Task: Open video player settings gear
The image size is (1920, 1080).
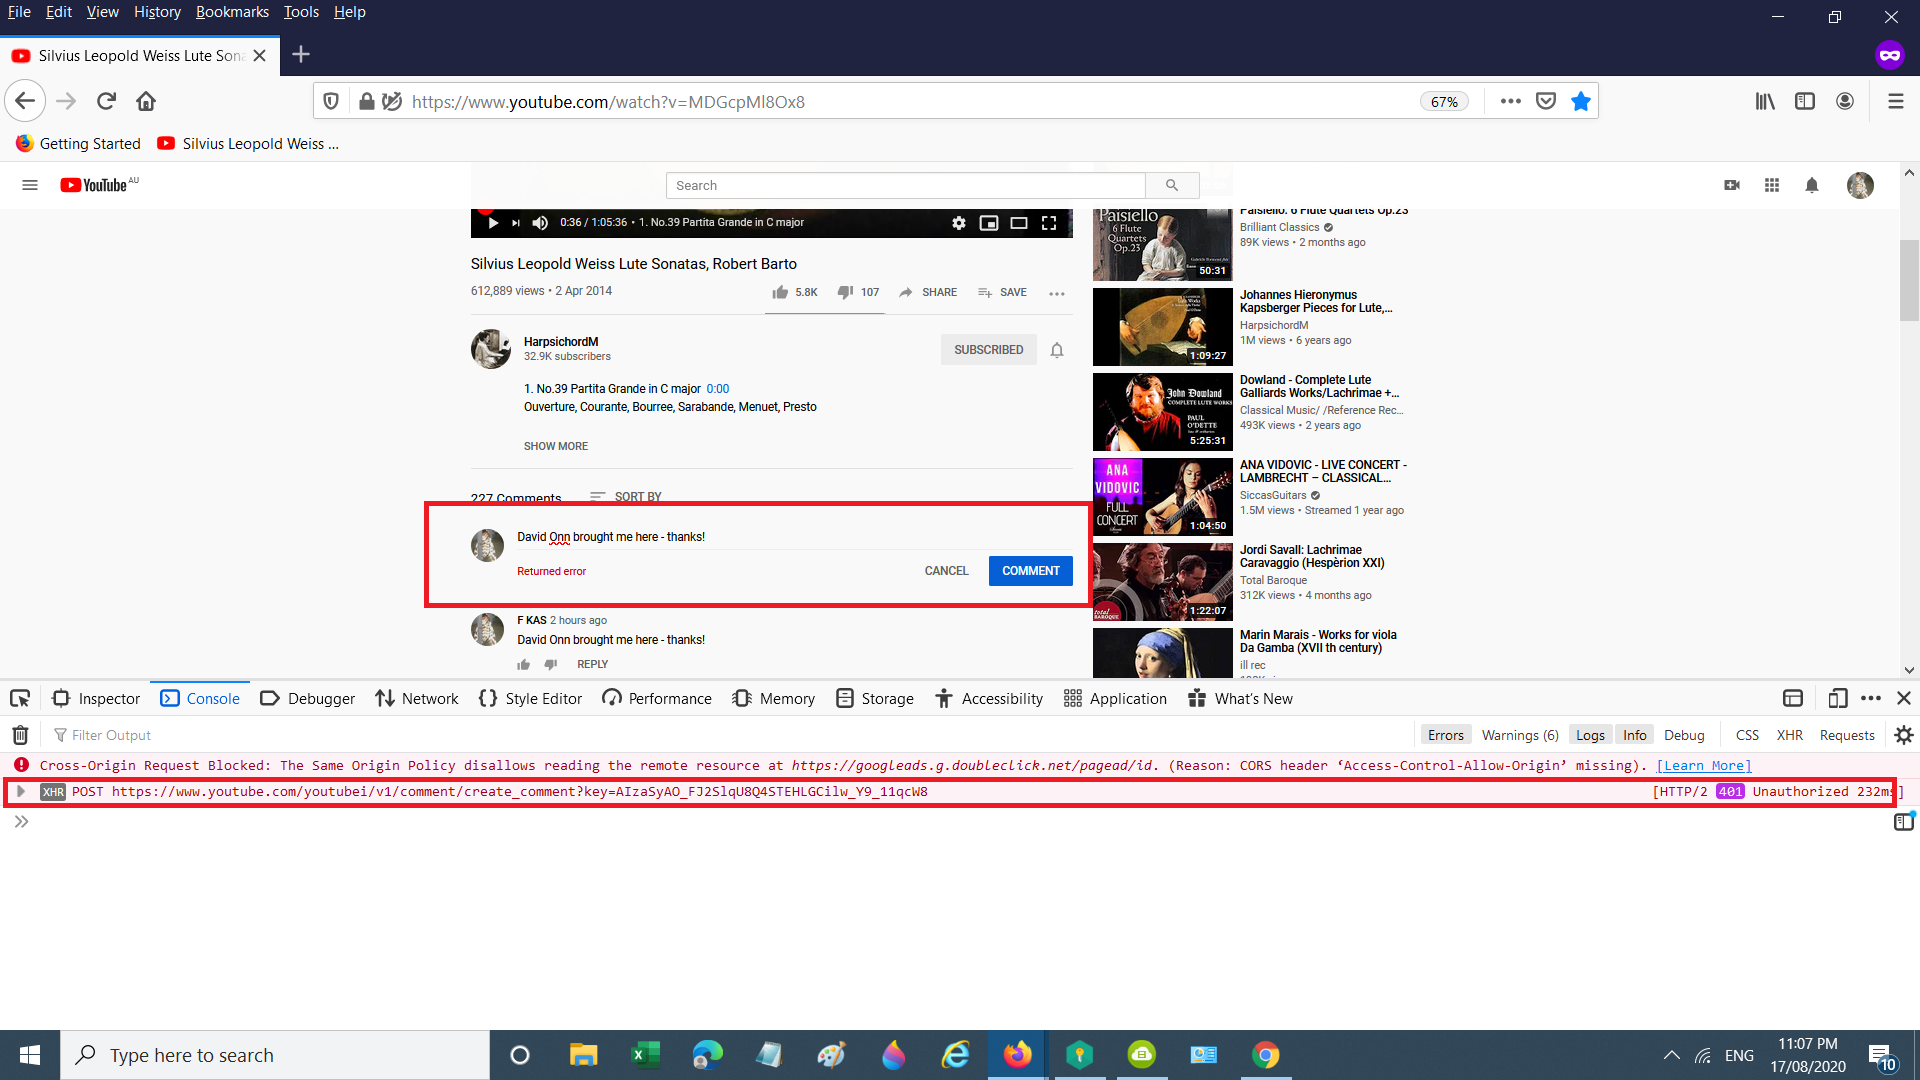Action: pos(959,223)
